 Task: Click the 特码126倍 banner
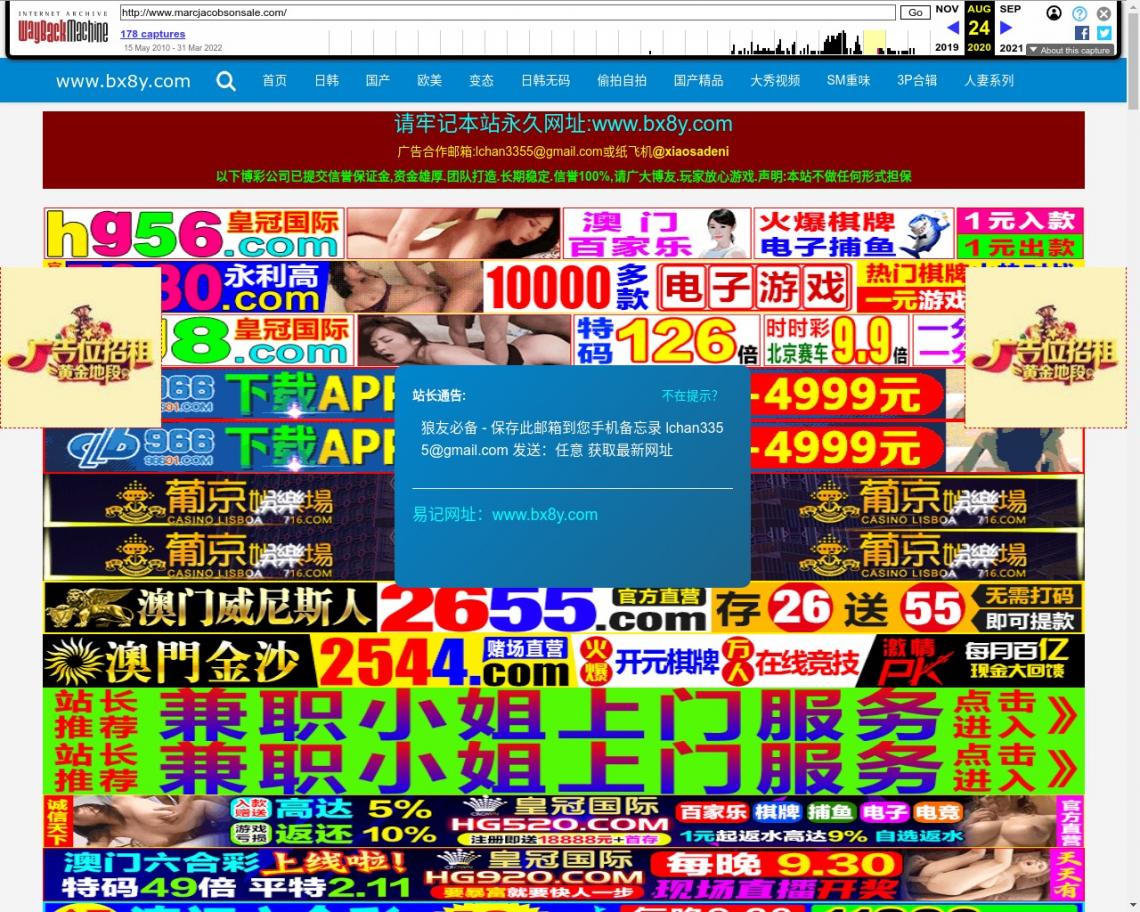[x=667, y=340]
